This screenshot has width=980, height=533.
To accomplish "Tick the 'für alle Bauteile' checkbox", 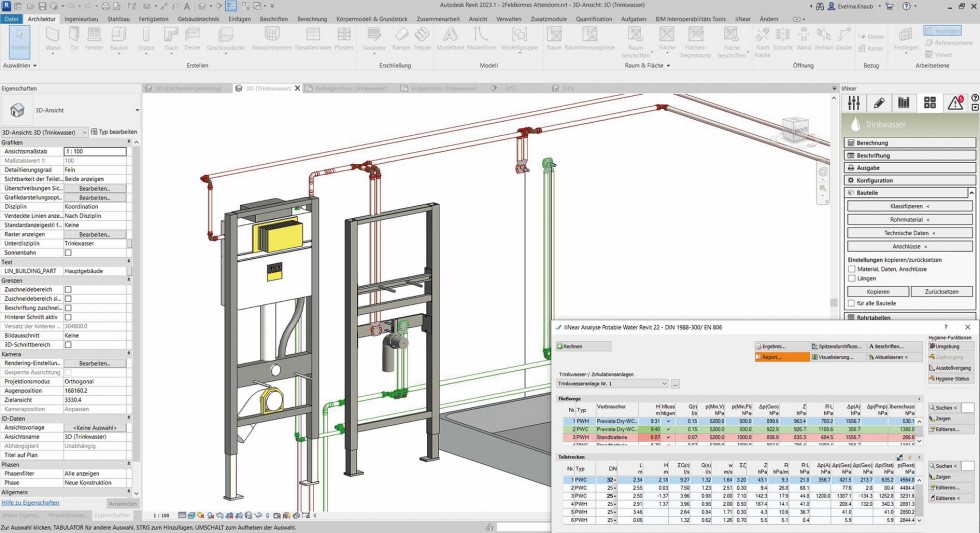I will click(852, 304).
